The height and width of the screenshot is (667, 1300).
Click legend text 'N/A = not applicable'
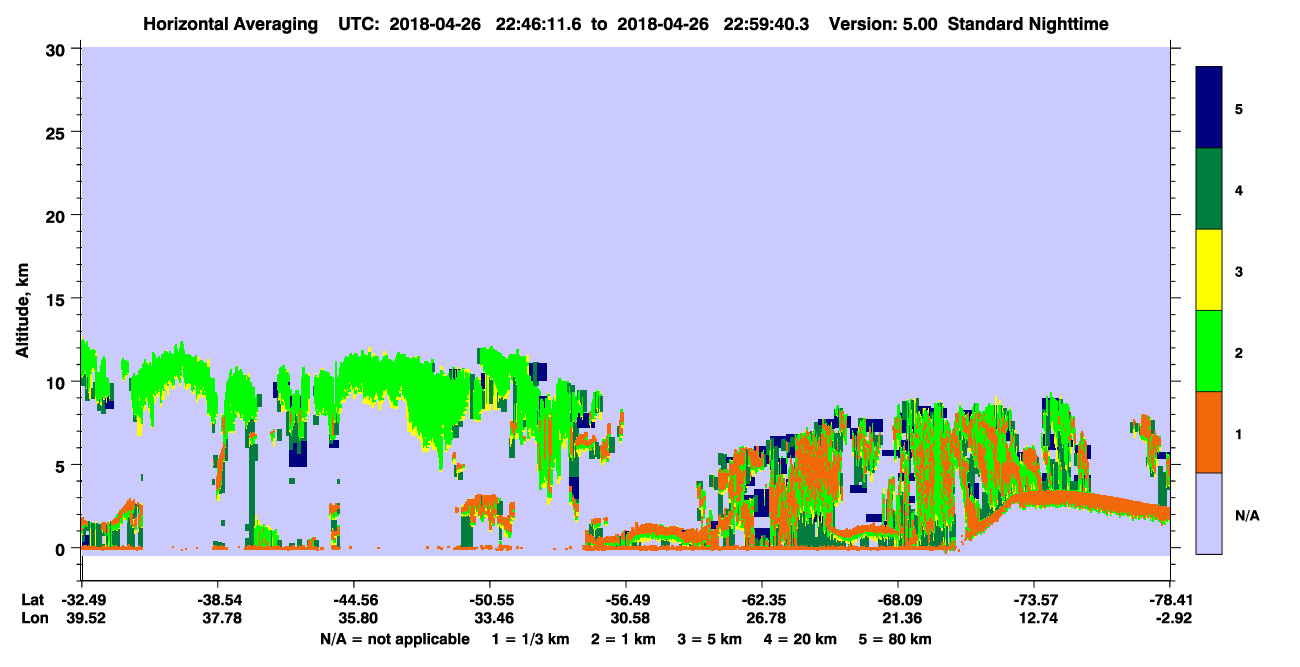(395, 639)
